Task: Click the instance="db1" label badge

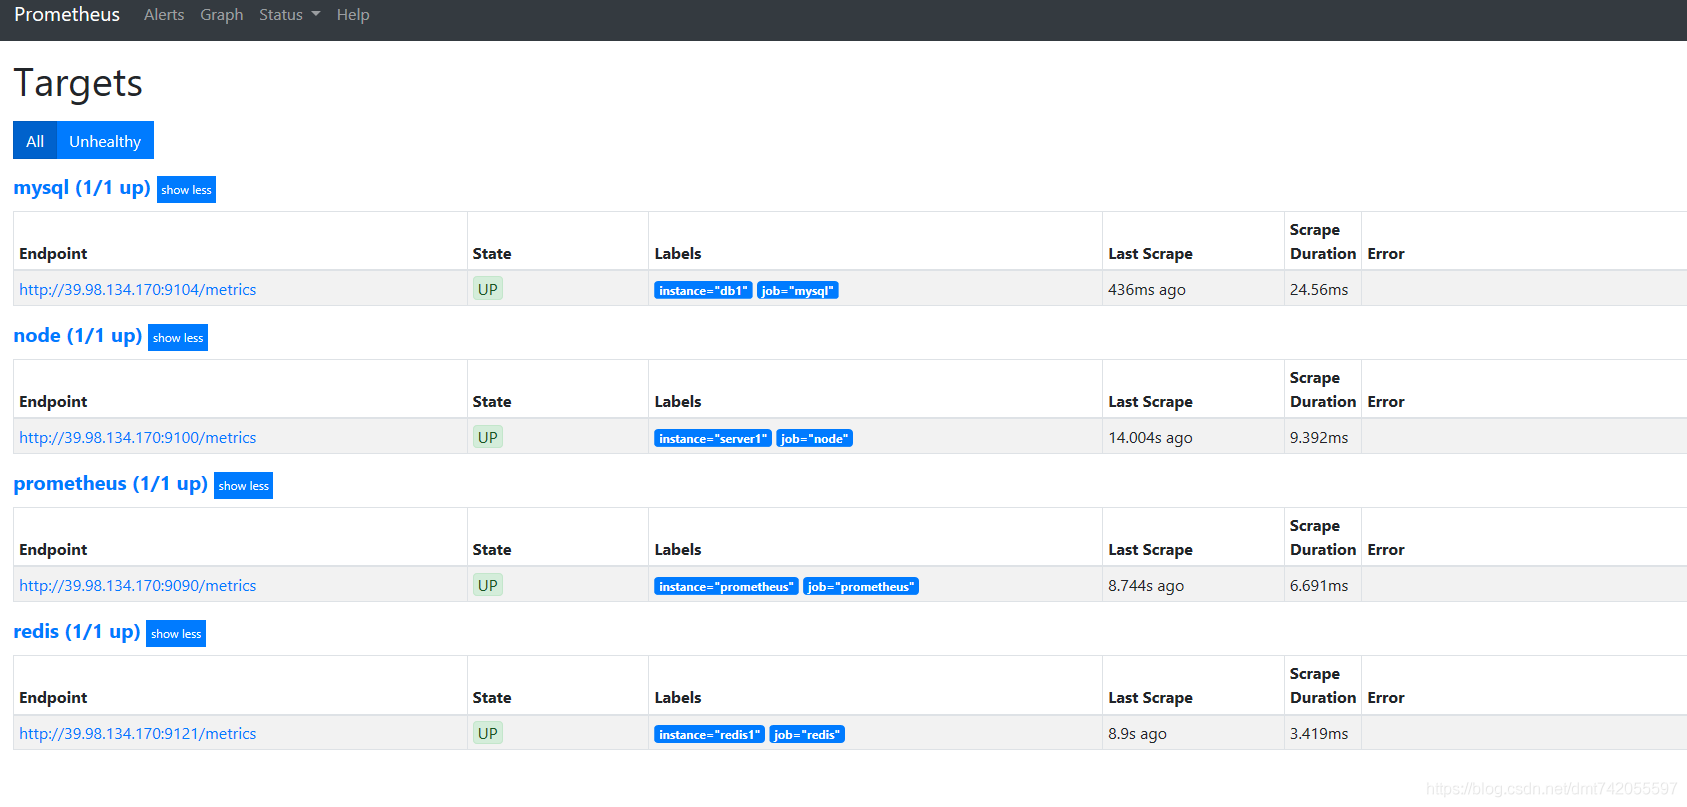Action: [703, 291]
